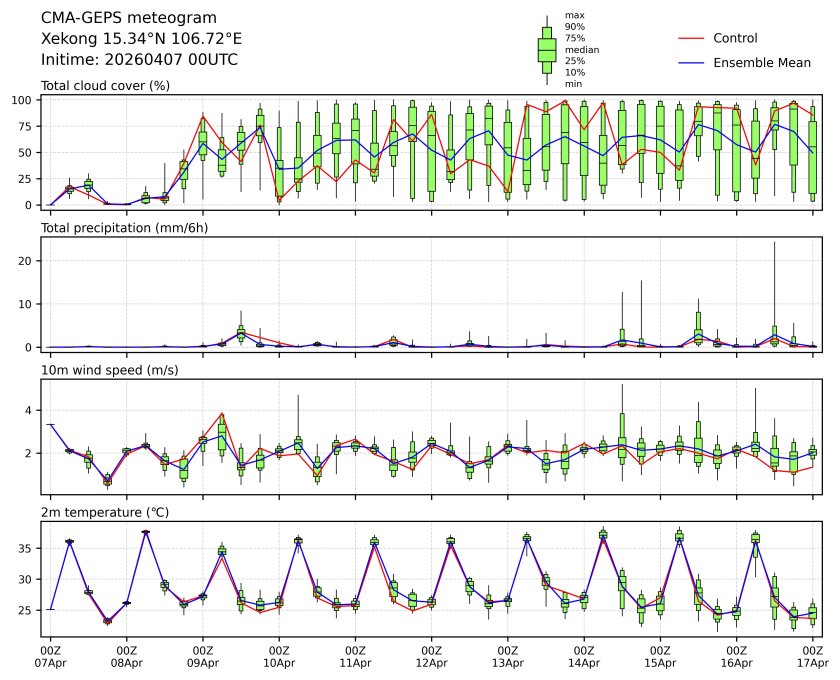Click the 00Z 17Apr time axis label
The height and width of the screenshot is (680, 840).
(813, 655)
